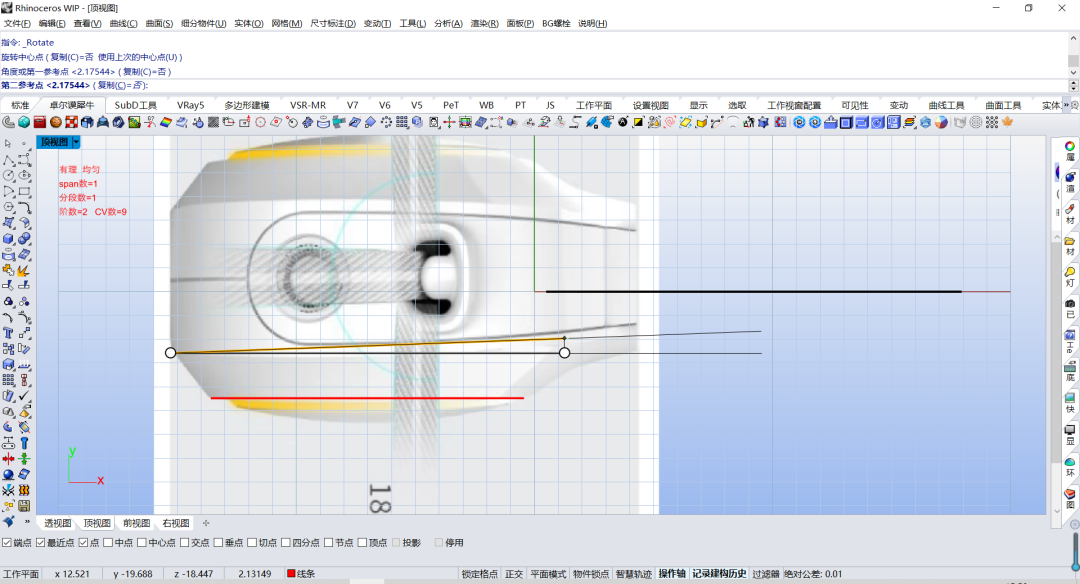The width and height of the screenshot is (1080, 584).
Task: Enable the 切点 osnap checkbox
Action: click(252, 543)
